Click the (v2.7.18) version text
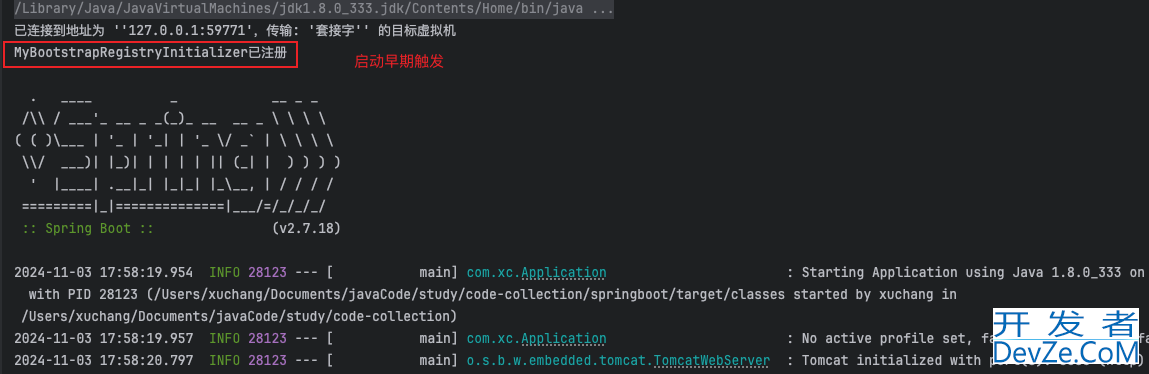 pos(306,229)
